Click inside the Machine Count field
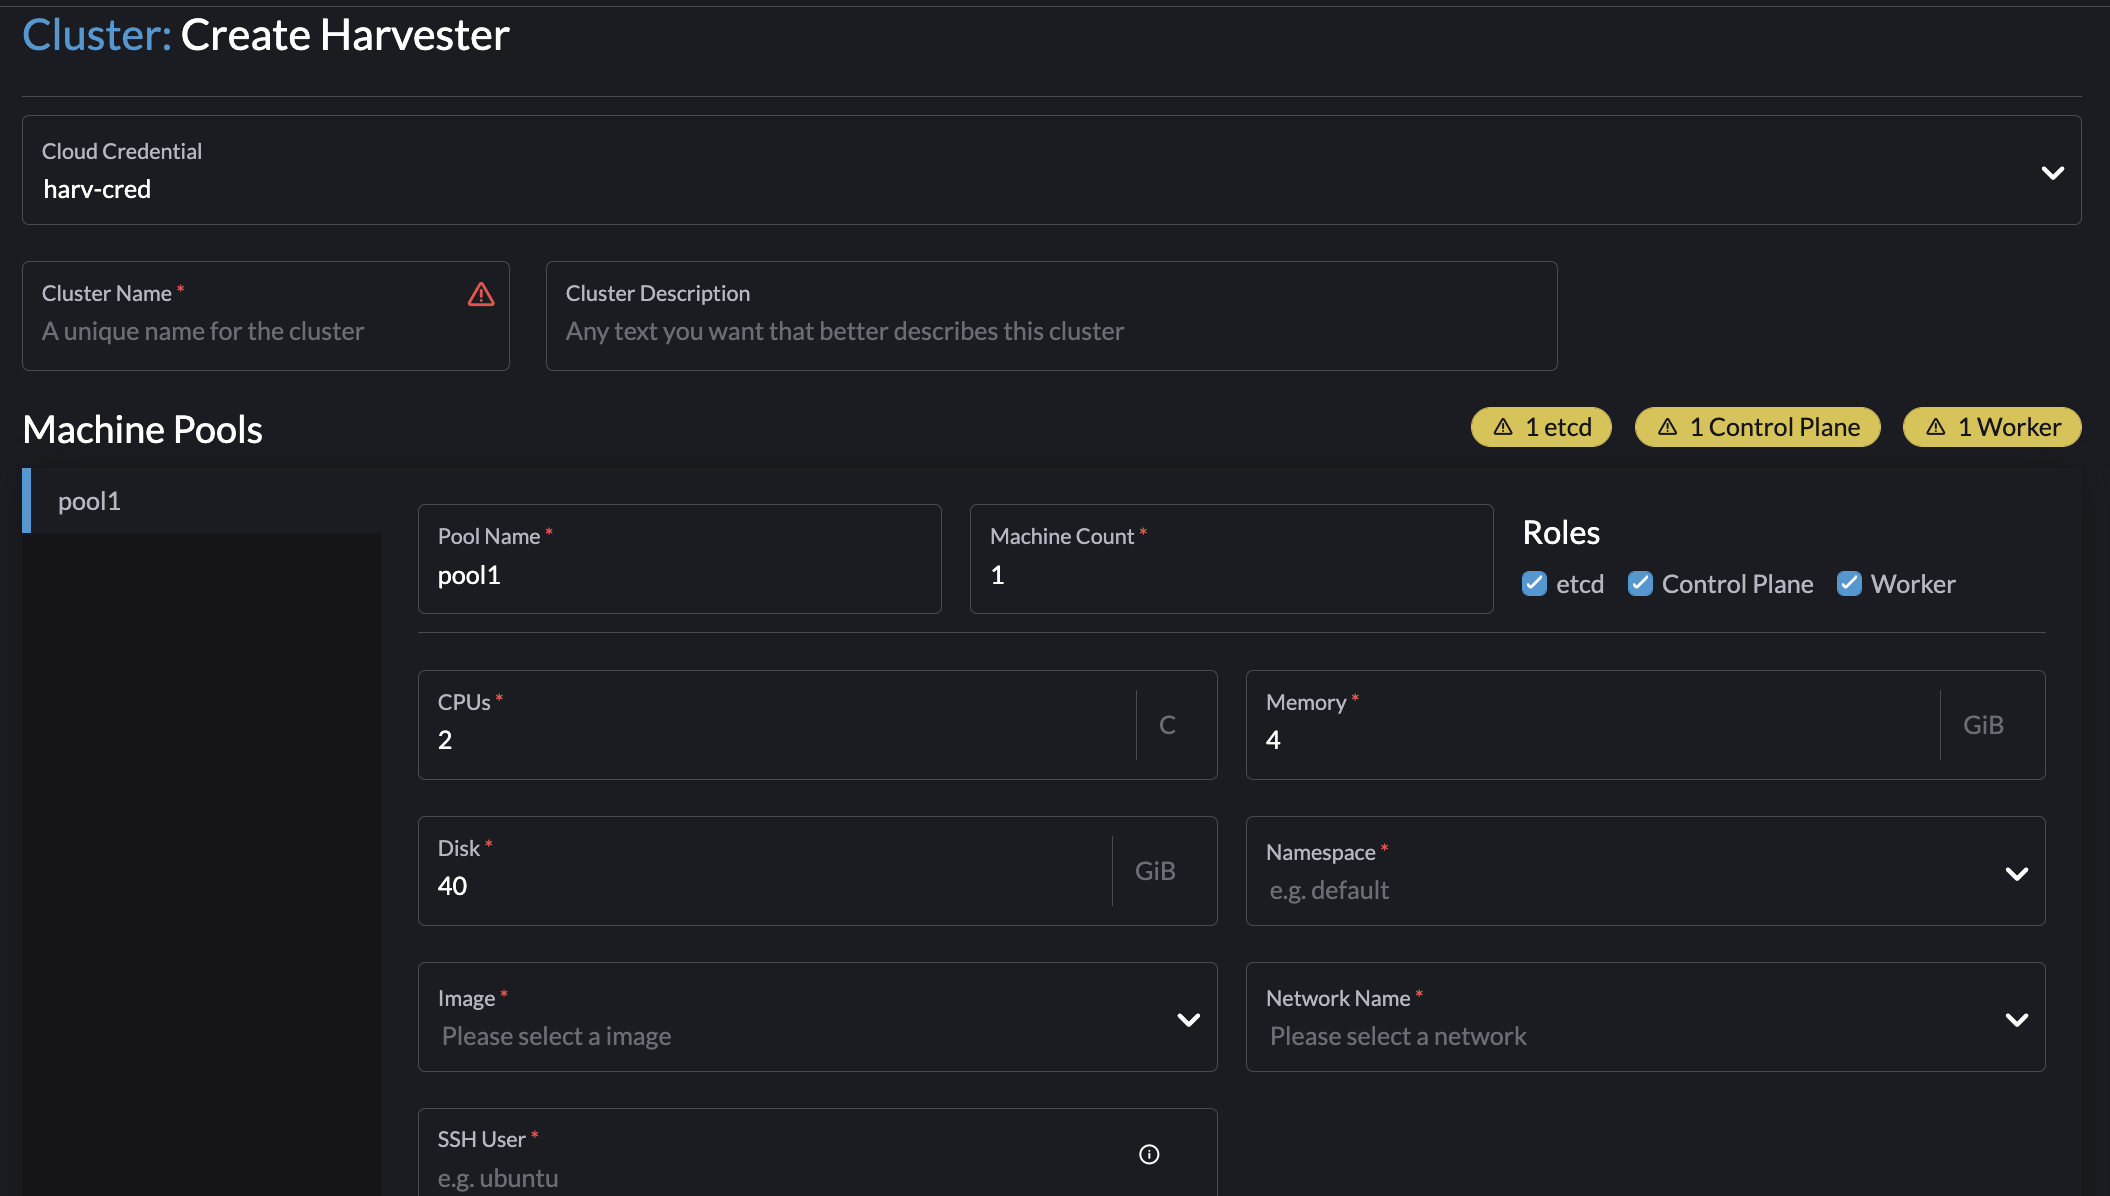Screen dimensions: 2110x1196 click(x=1230, y=575)
